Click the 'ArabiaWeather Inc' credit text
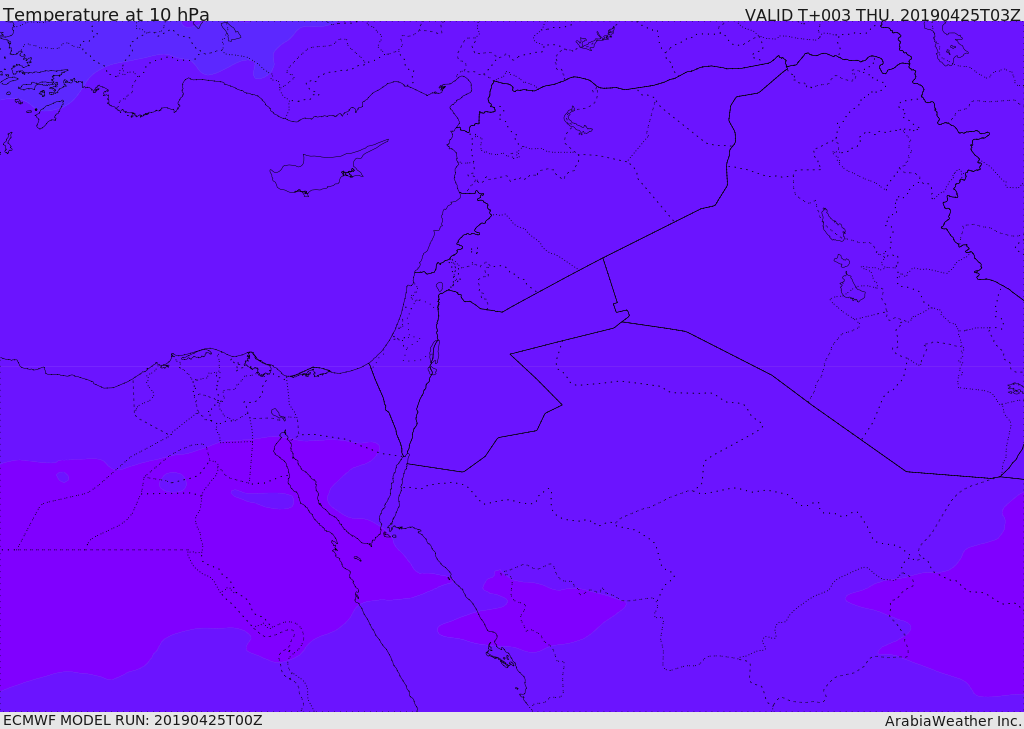The width and height of the screenshot is (1024, 729). [x=953, y=721]
